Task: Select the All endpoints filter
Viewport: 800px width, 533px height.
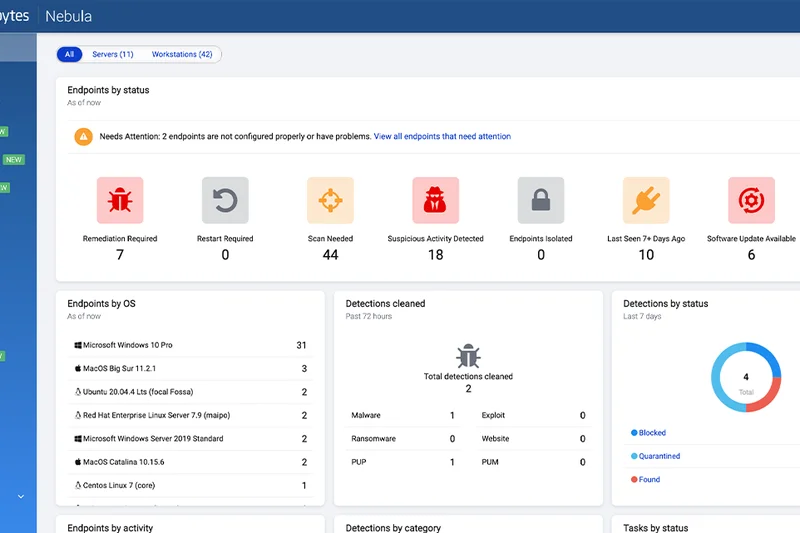Action: click(x=70, y=54)
